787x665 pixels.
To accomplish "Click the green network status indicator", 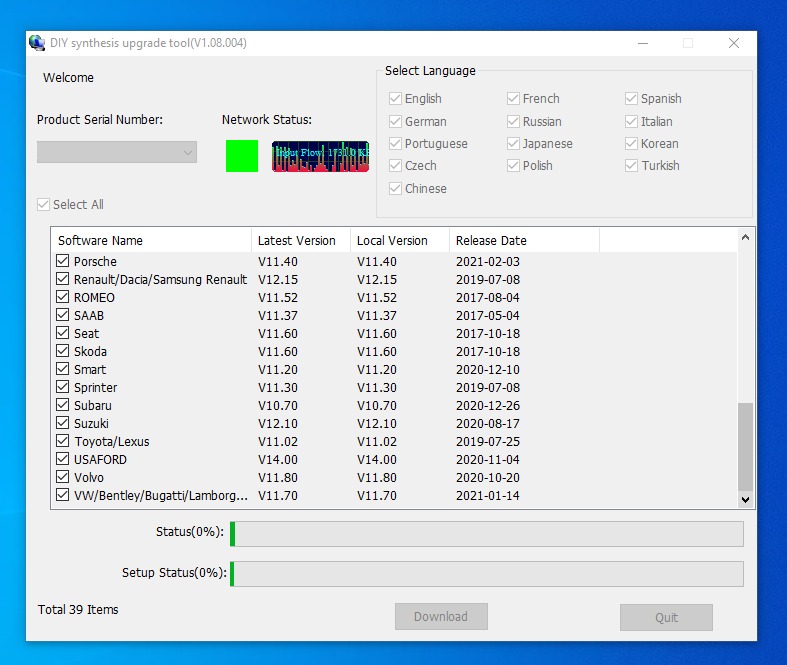I will [x=242, y=156].
